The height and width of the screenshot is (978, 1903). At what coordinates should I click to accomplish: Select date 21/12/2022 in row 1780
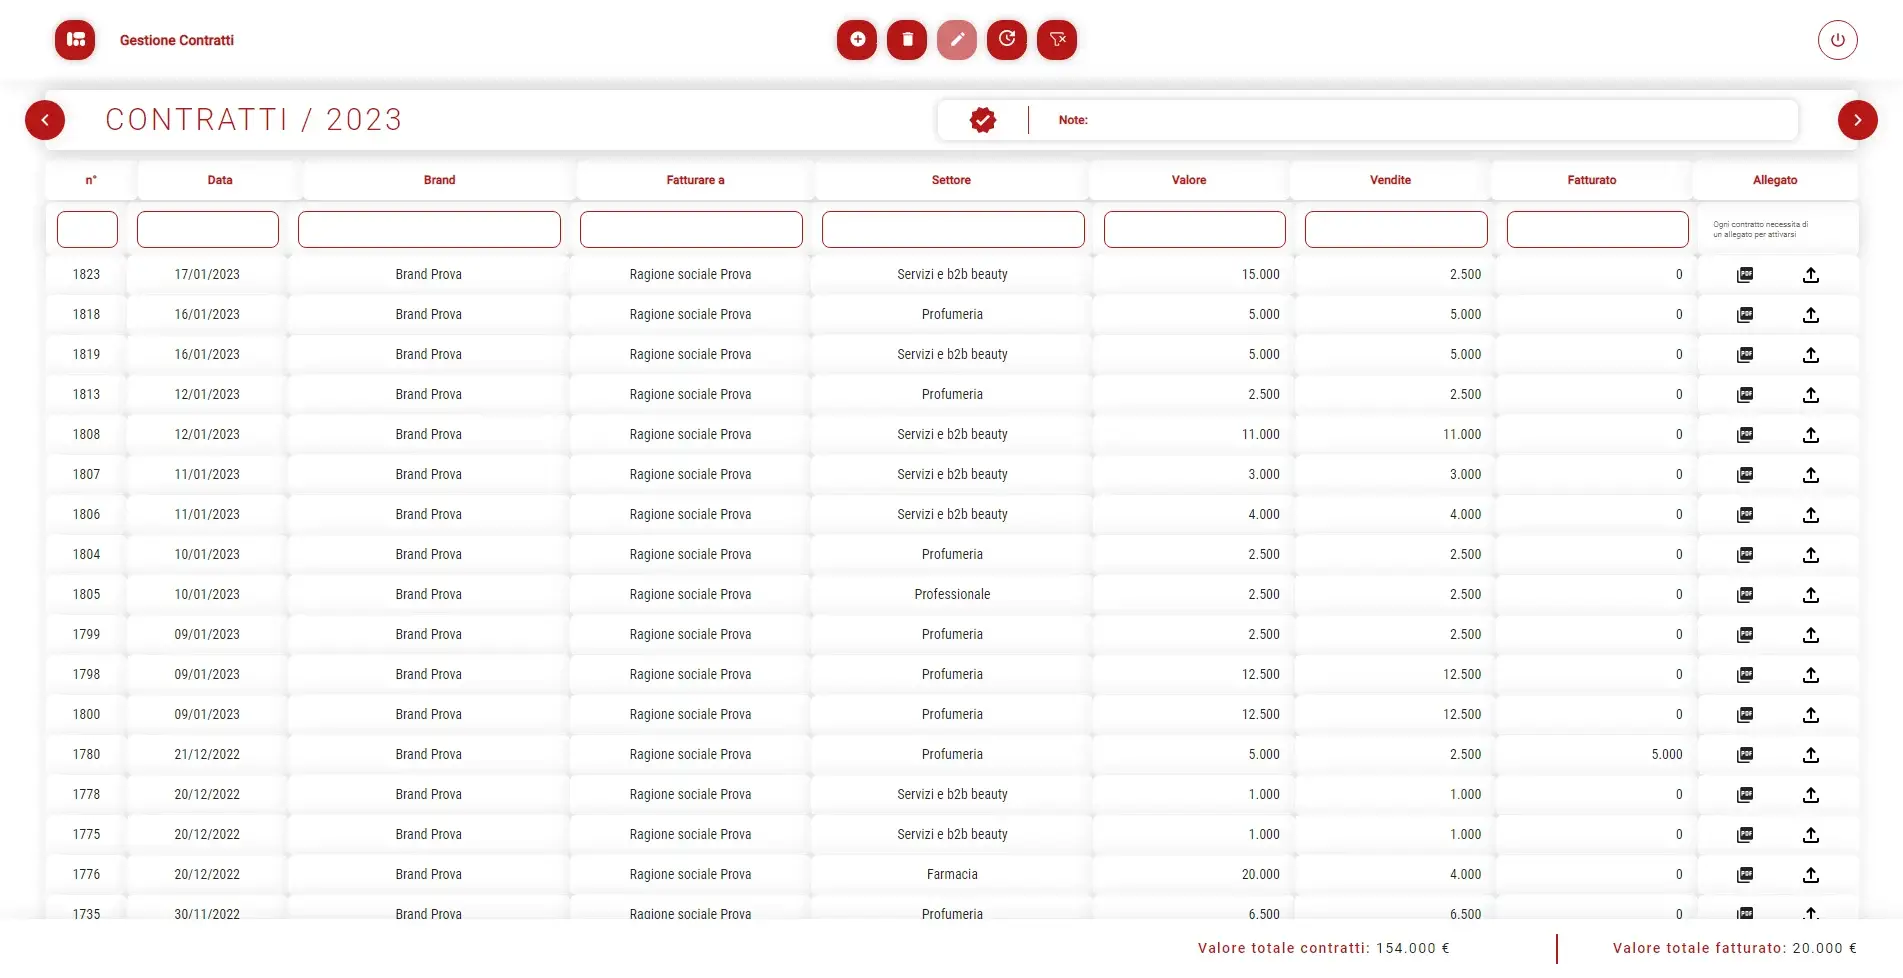pos(207,754)
